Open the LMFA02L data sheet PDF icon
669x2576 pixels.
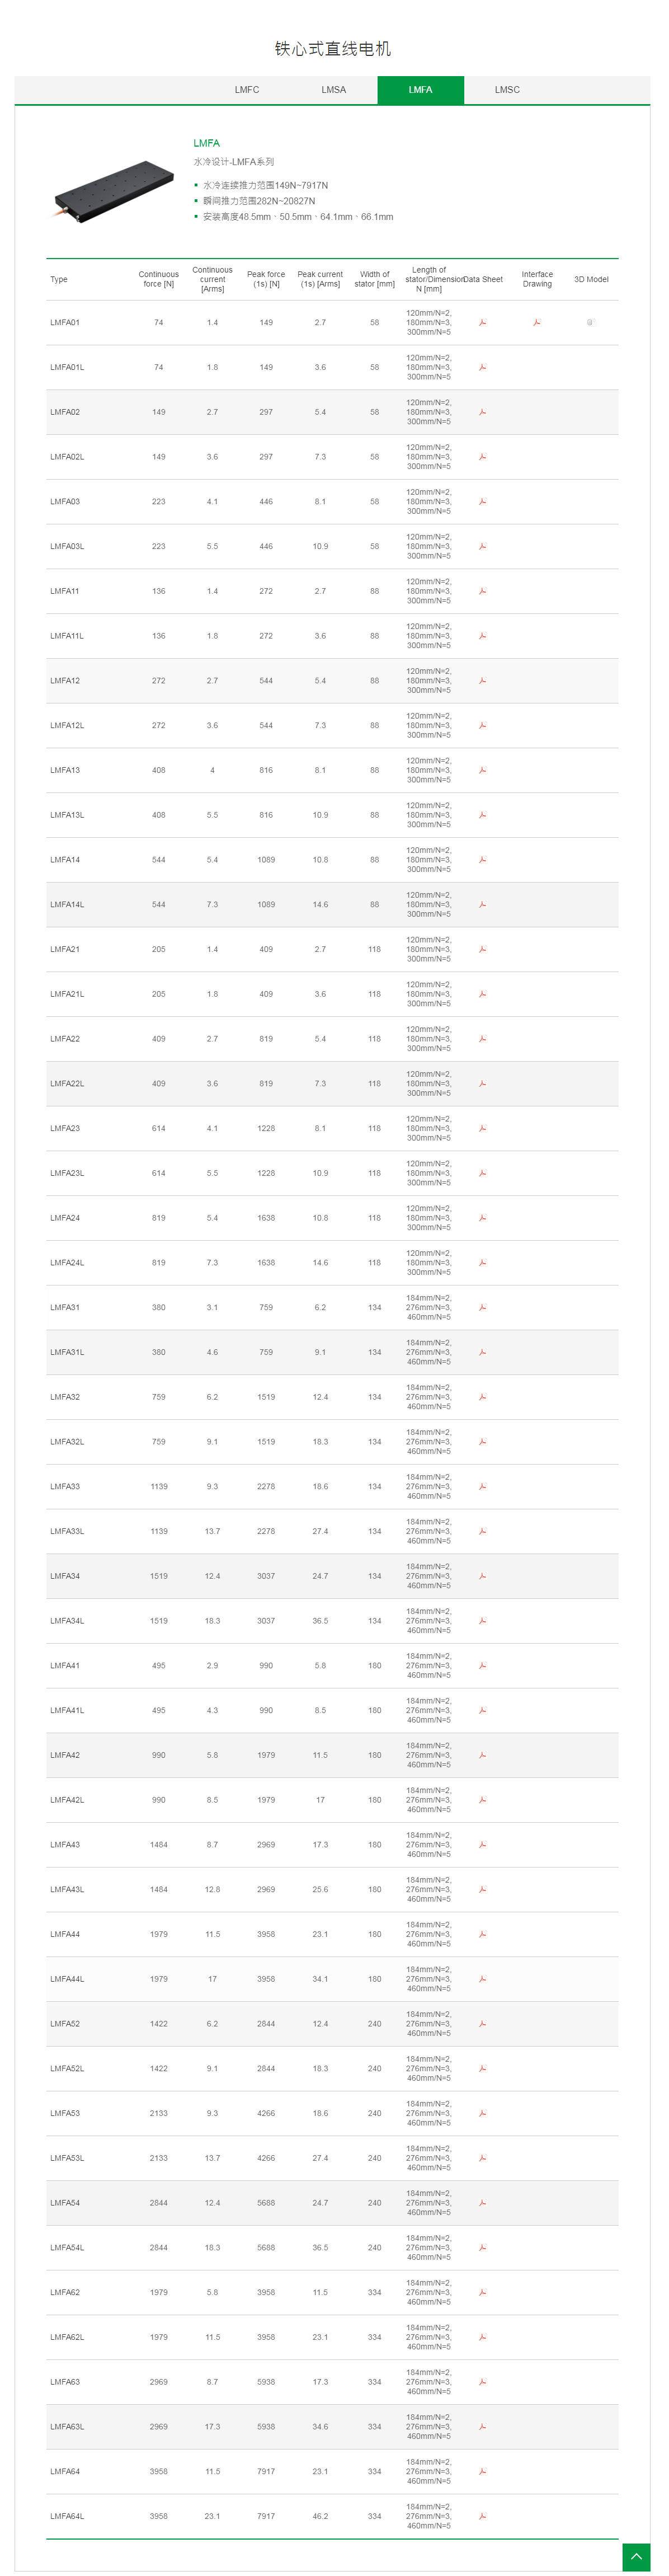(482, 457)
